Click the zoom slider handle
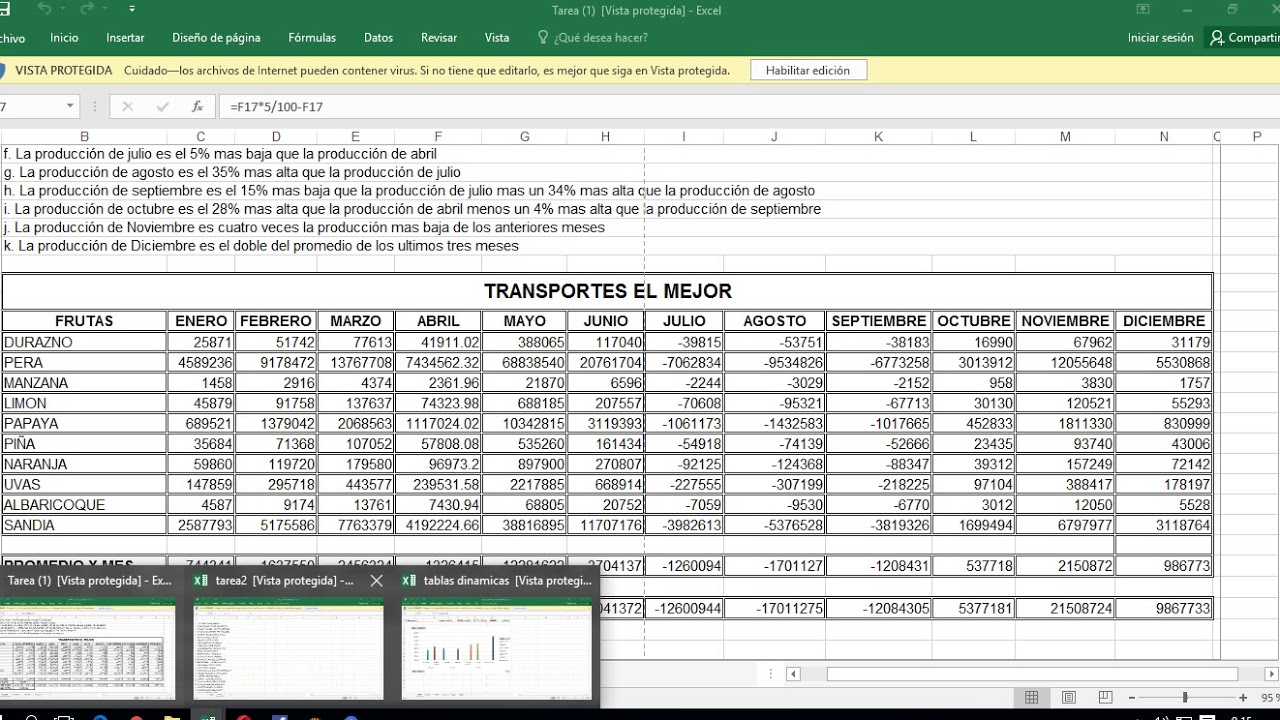 [1185, 697]
